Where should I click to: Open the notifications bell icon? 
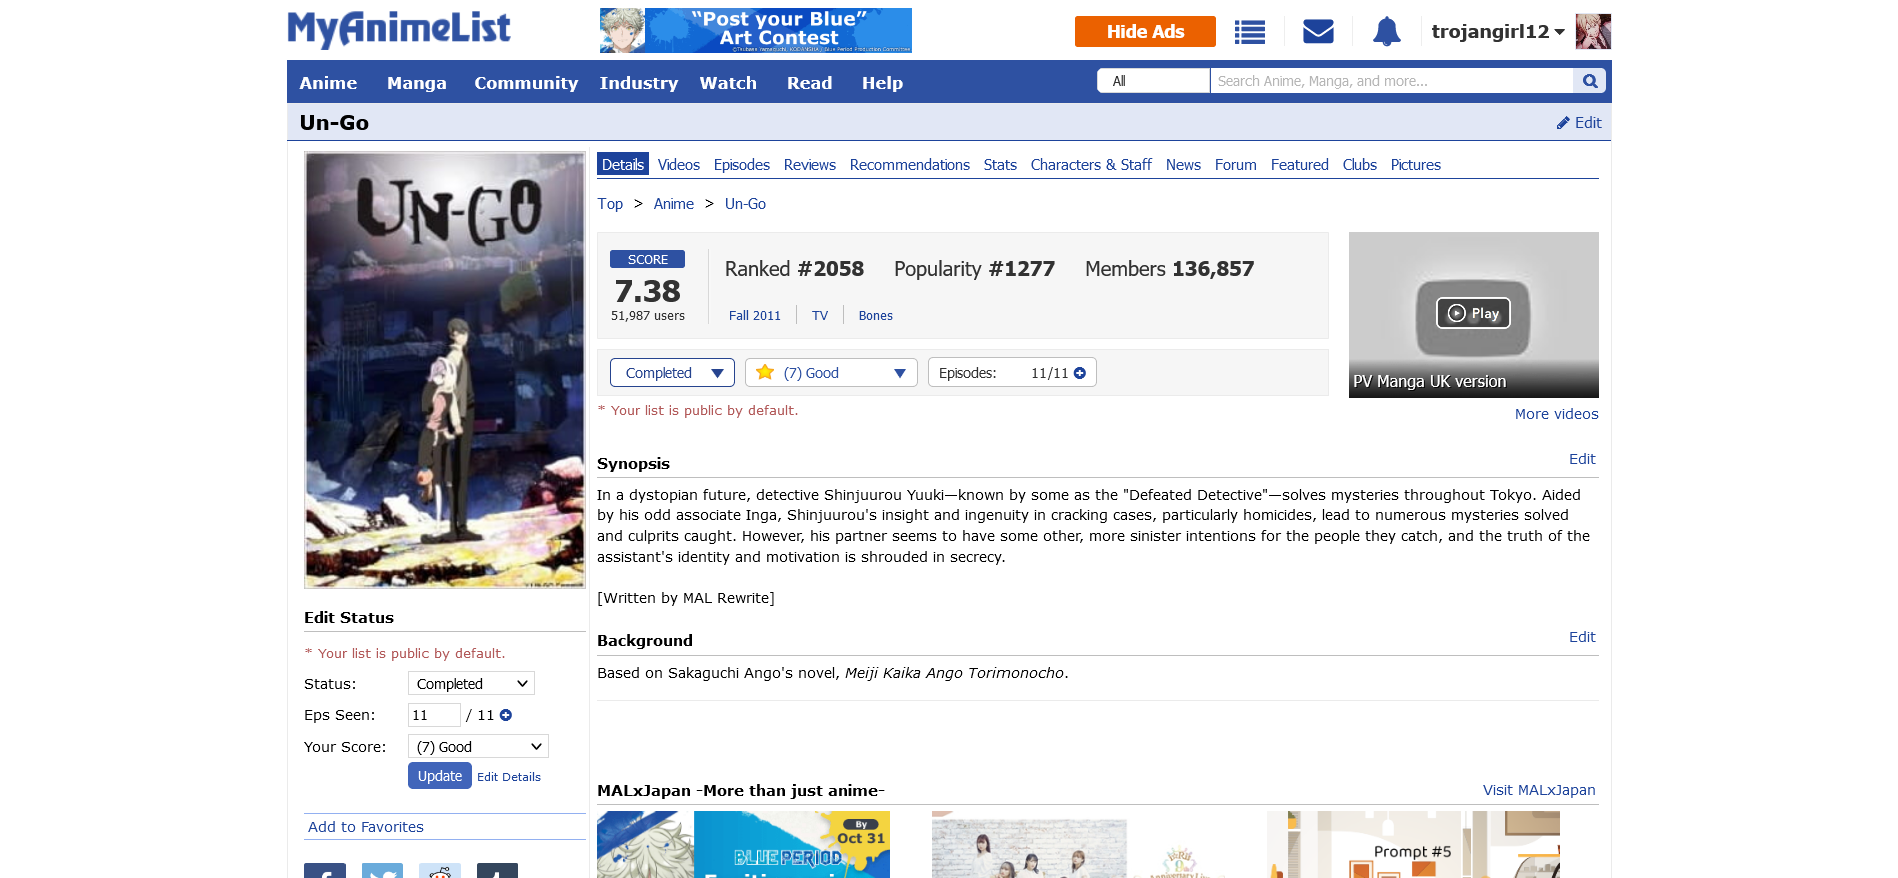click(1386, 32)
